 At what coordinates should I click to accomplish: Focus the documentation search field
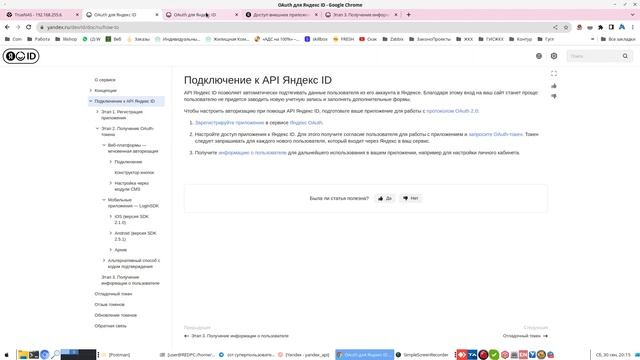pyautogui.click(x=594, y=56)
